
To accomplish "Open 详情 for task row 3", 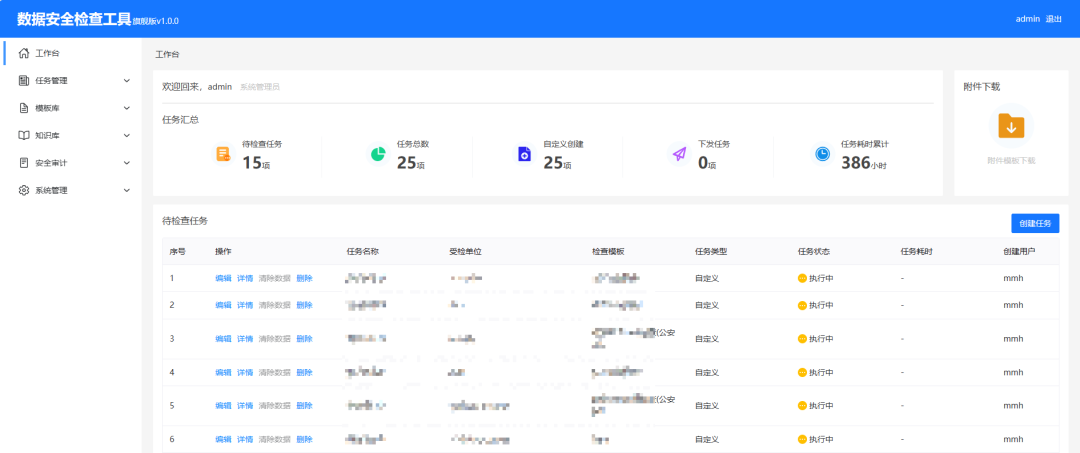I will coord(245,339).
